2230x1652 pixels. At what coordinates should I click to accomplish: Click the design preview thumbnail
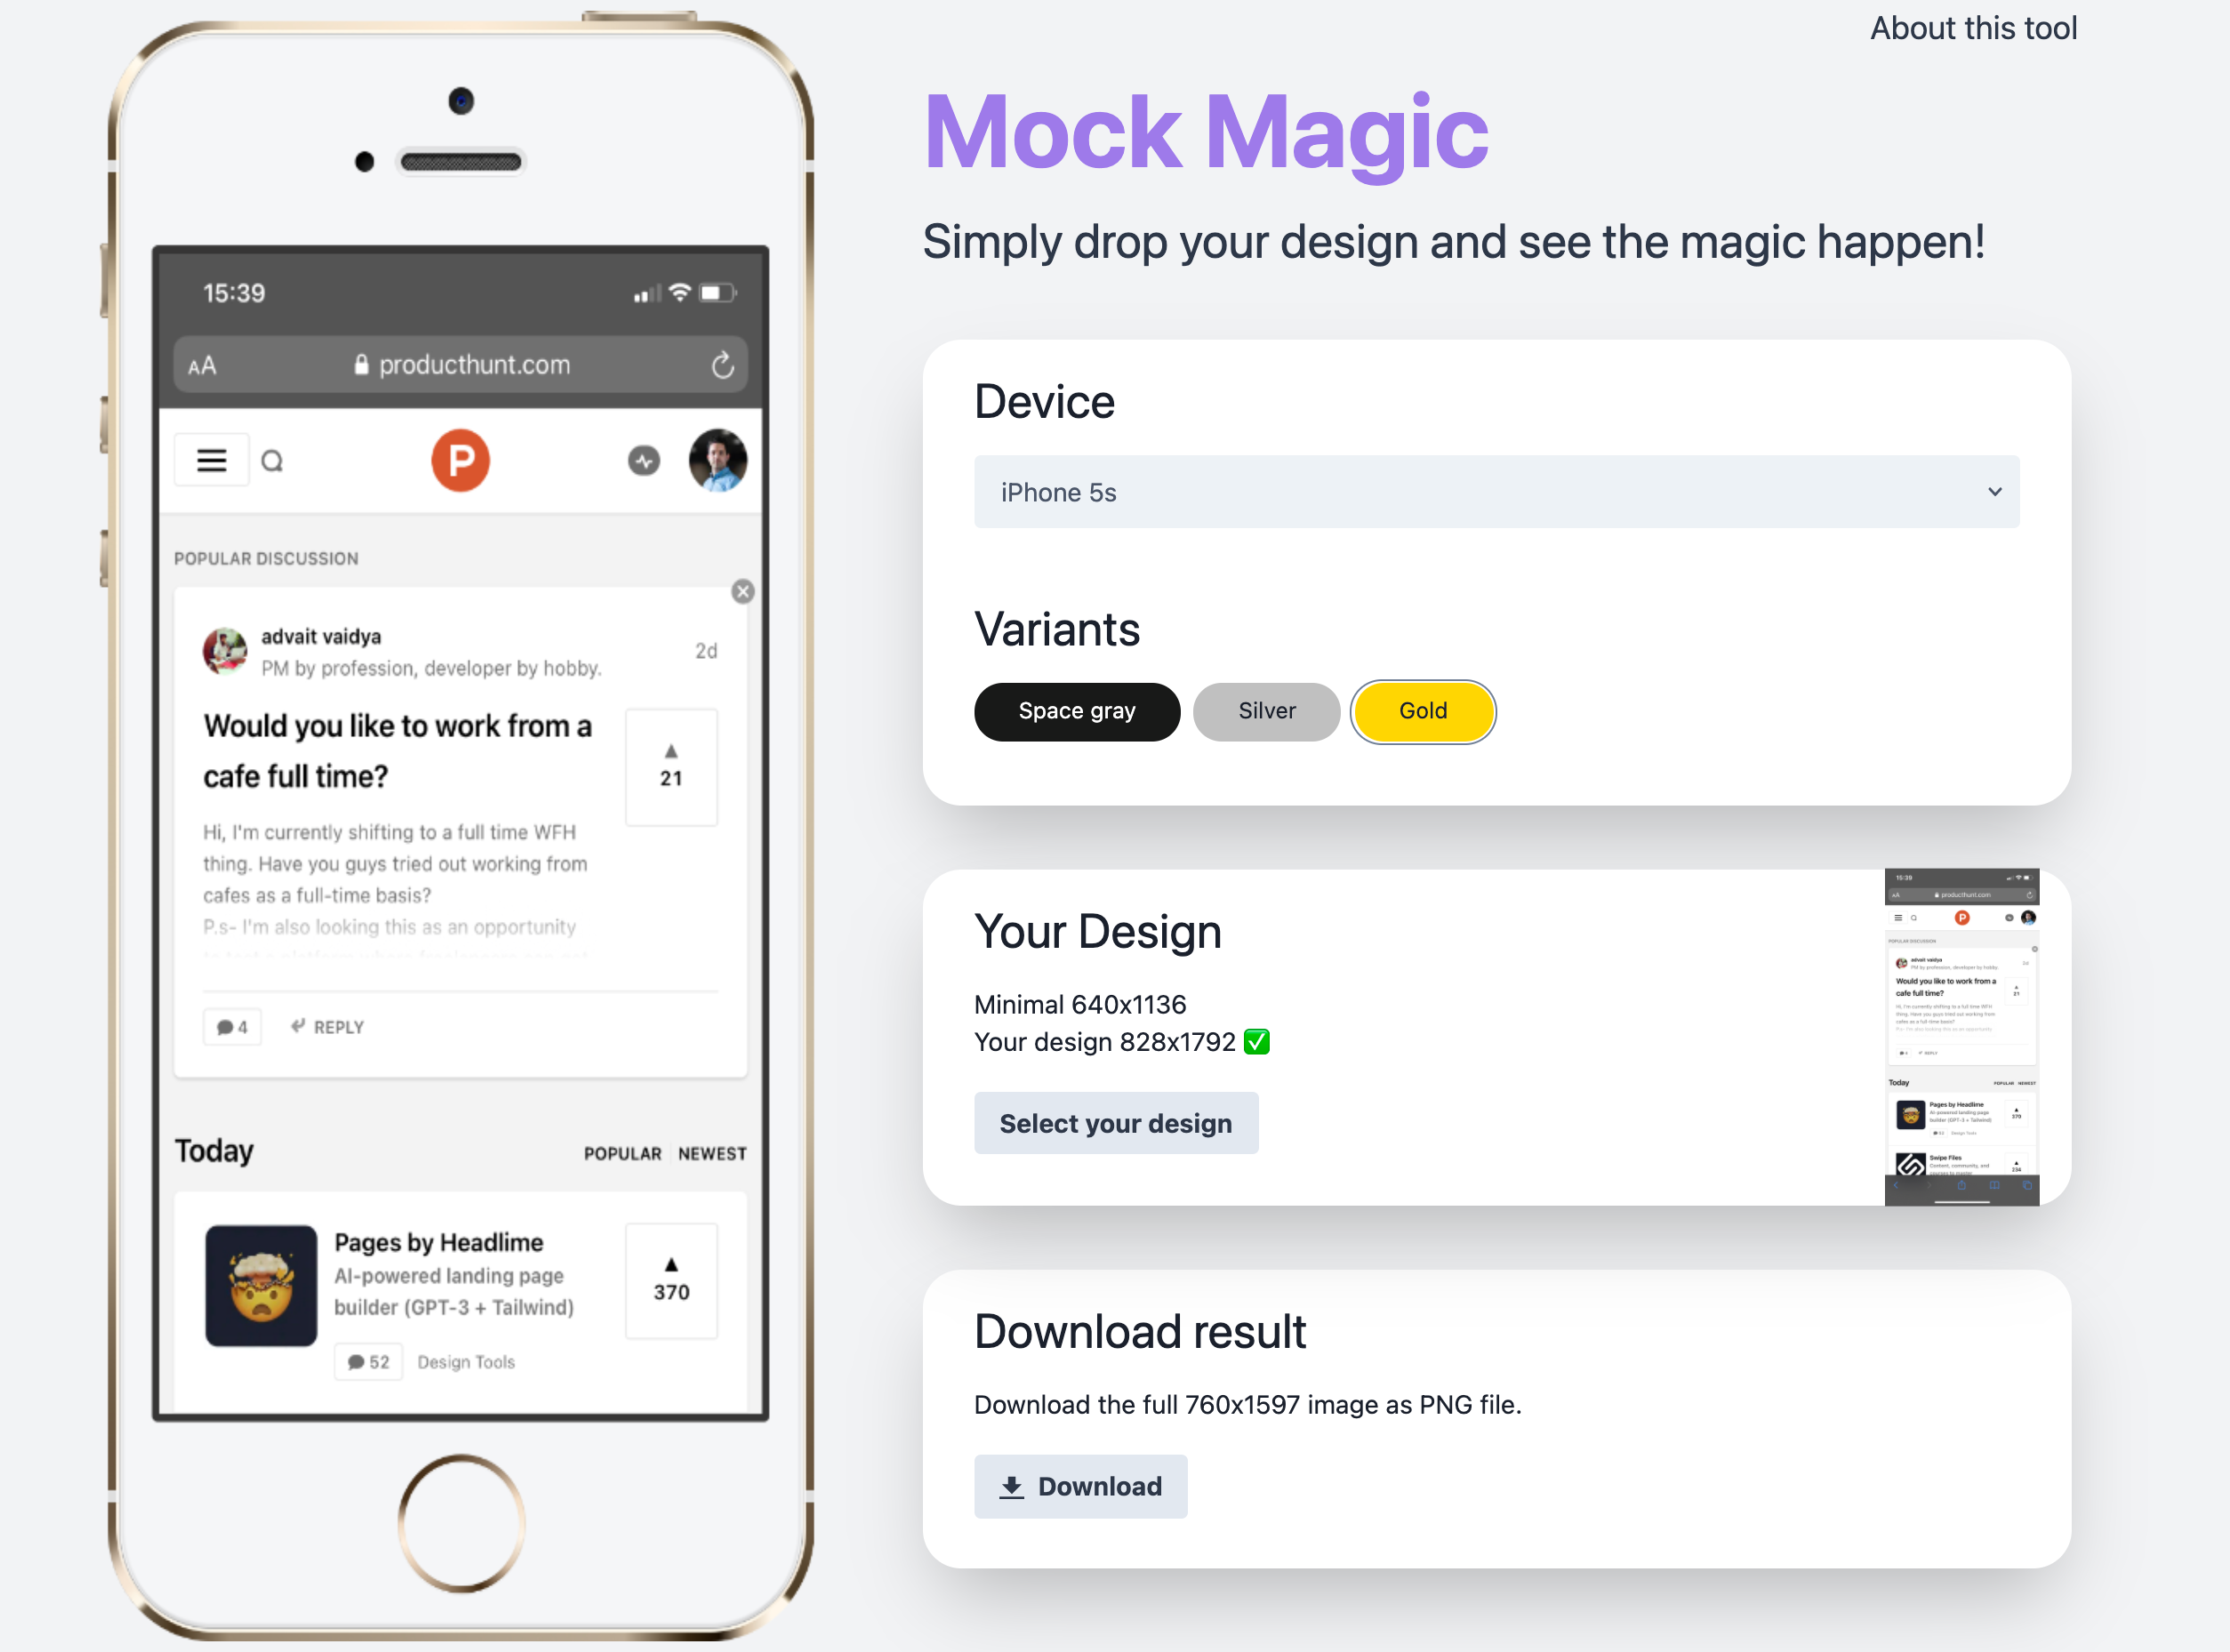pos(1962,1025)
